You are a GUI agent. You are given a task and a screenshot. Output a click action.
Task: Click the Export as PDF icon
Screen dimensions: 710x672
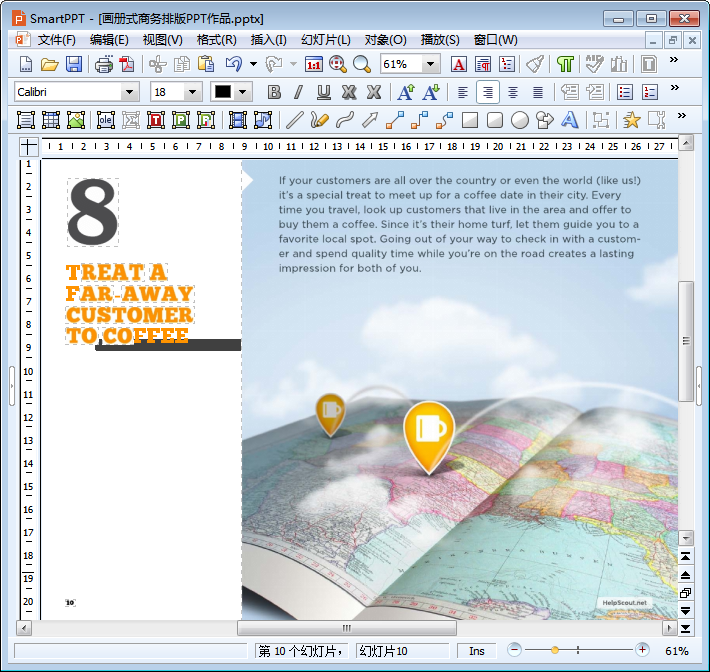click(x=127, y=64)
